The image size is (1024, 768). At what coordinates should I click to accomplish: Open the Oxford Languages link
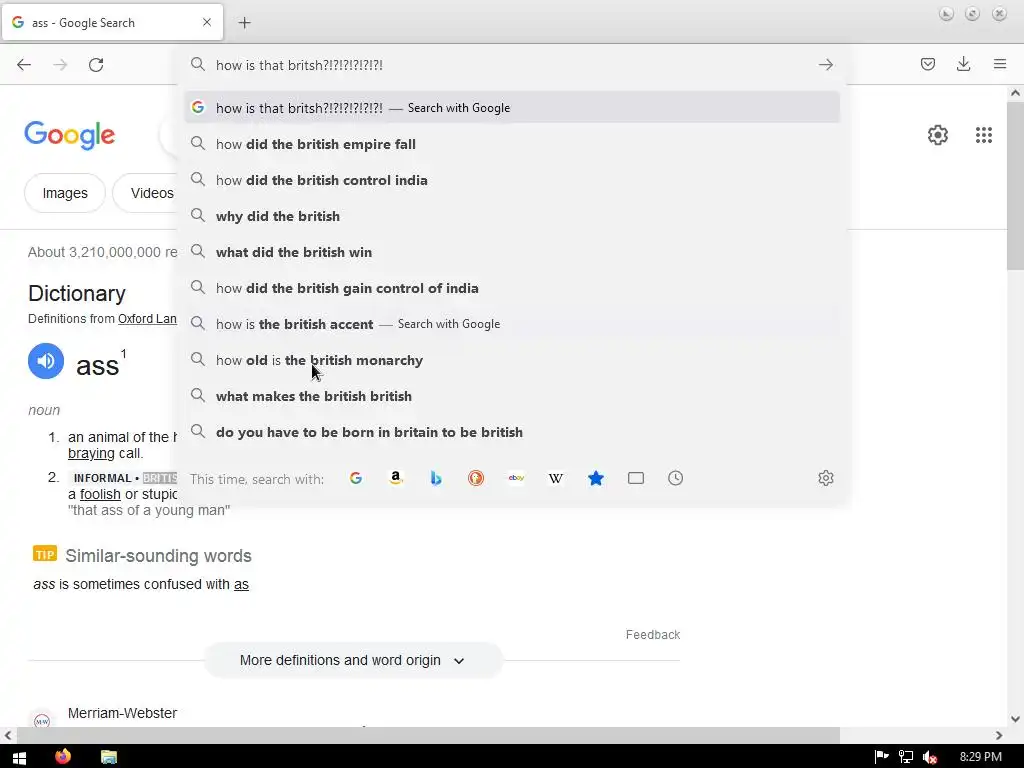coord(147,319)
